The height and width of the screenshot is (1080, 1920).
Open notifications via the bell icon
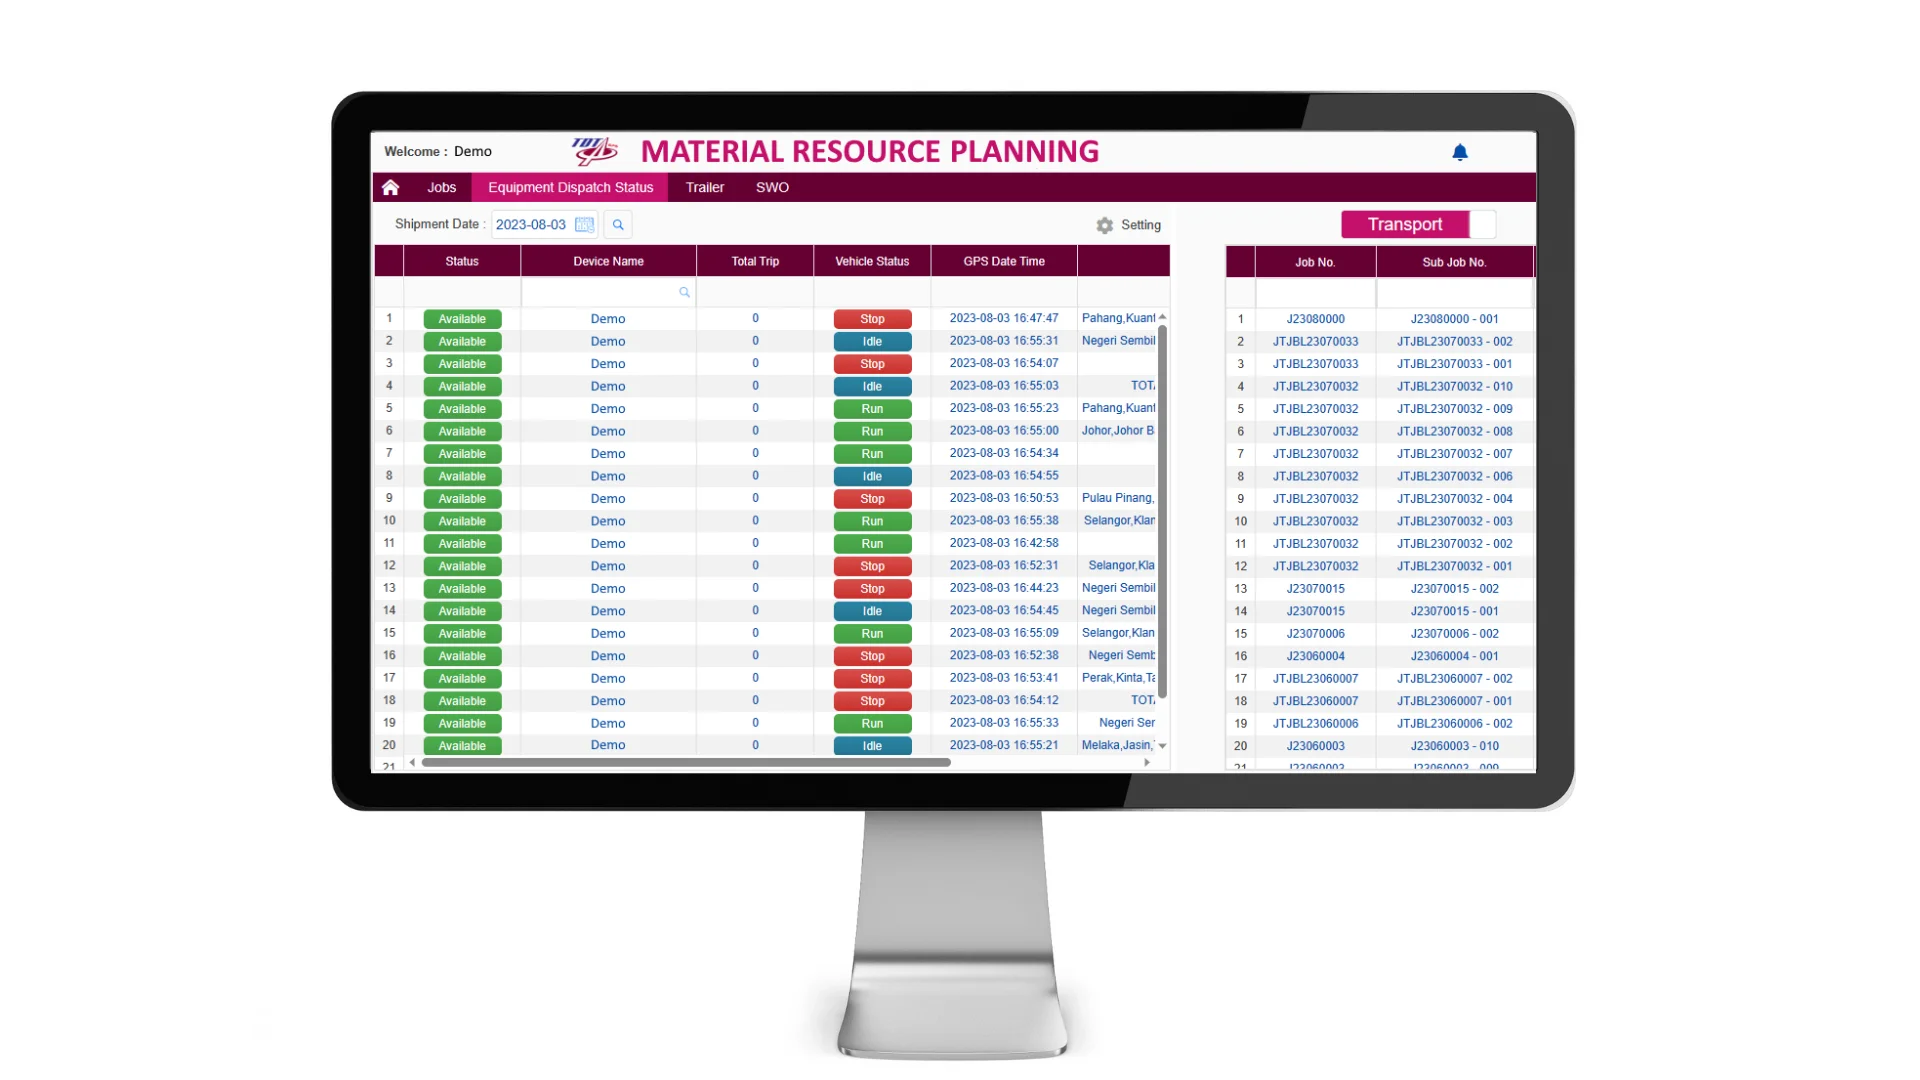click(1460, 152)
